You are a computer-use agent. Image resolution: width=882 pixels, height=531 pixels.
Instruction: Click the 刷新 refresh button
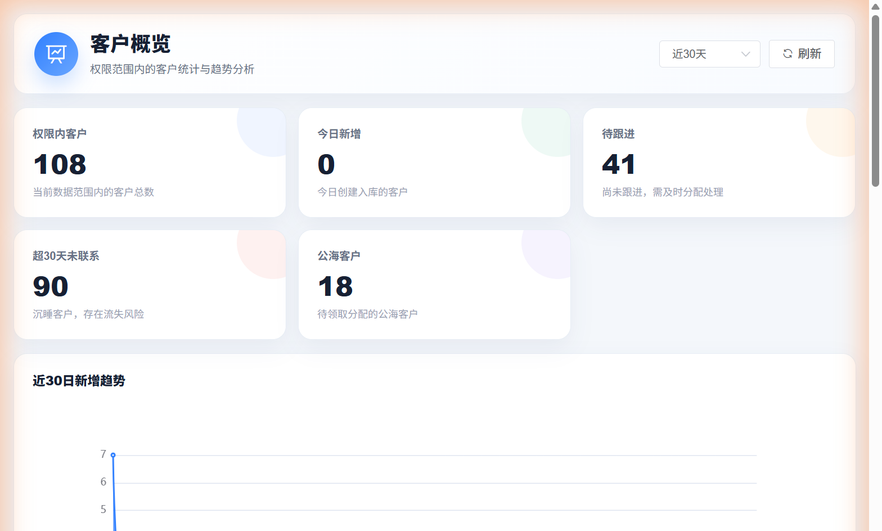click(802, 54)
